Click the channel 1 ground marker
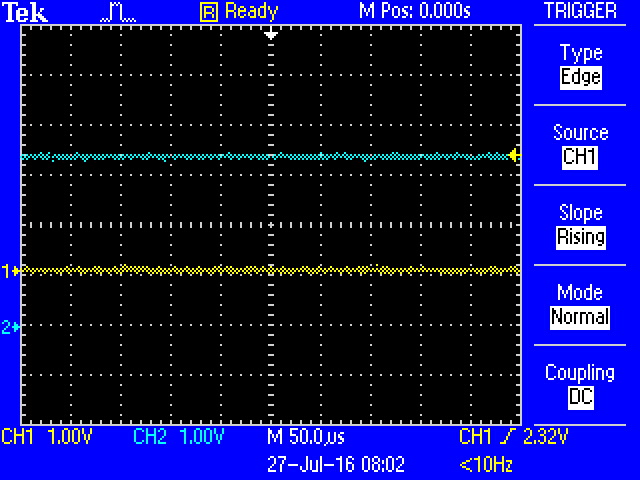This screenshot has height=480, width=640. (x=10, y=271)
